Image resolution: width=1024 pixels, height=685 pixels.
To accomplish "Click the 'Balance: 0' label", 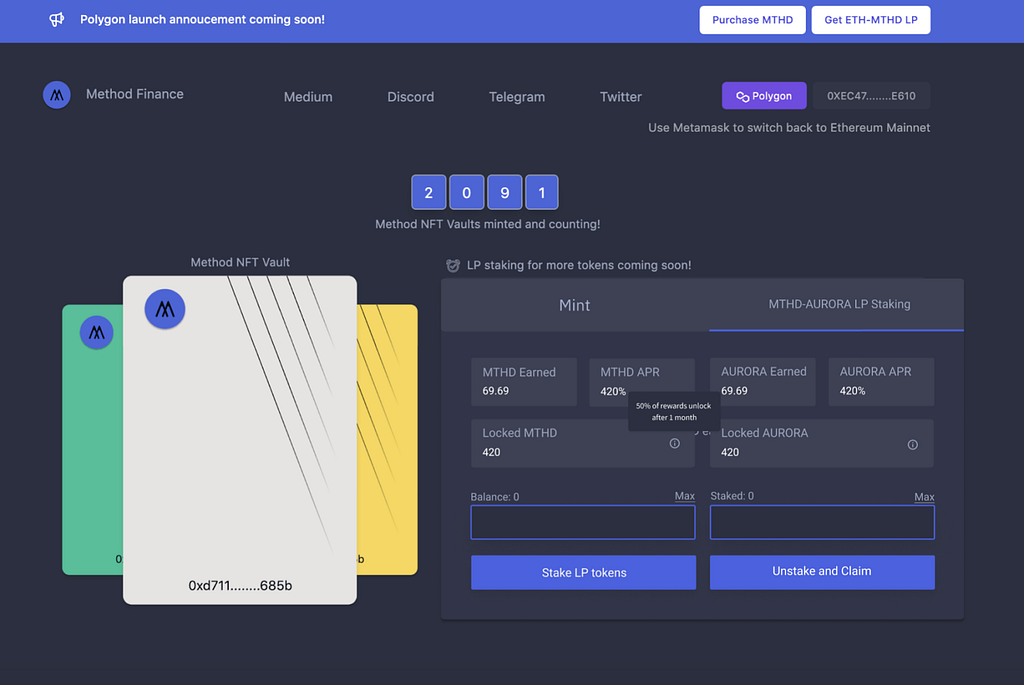I will [495, 497].
